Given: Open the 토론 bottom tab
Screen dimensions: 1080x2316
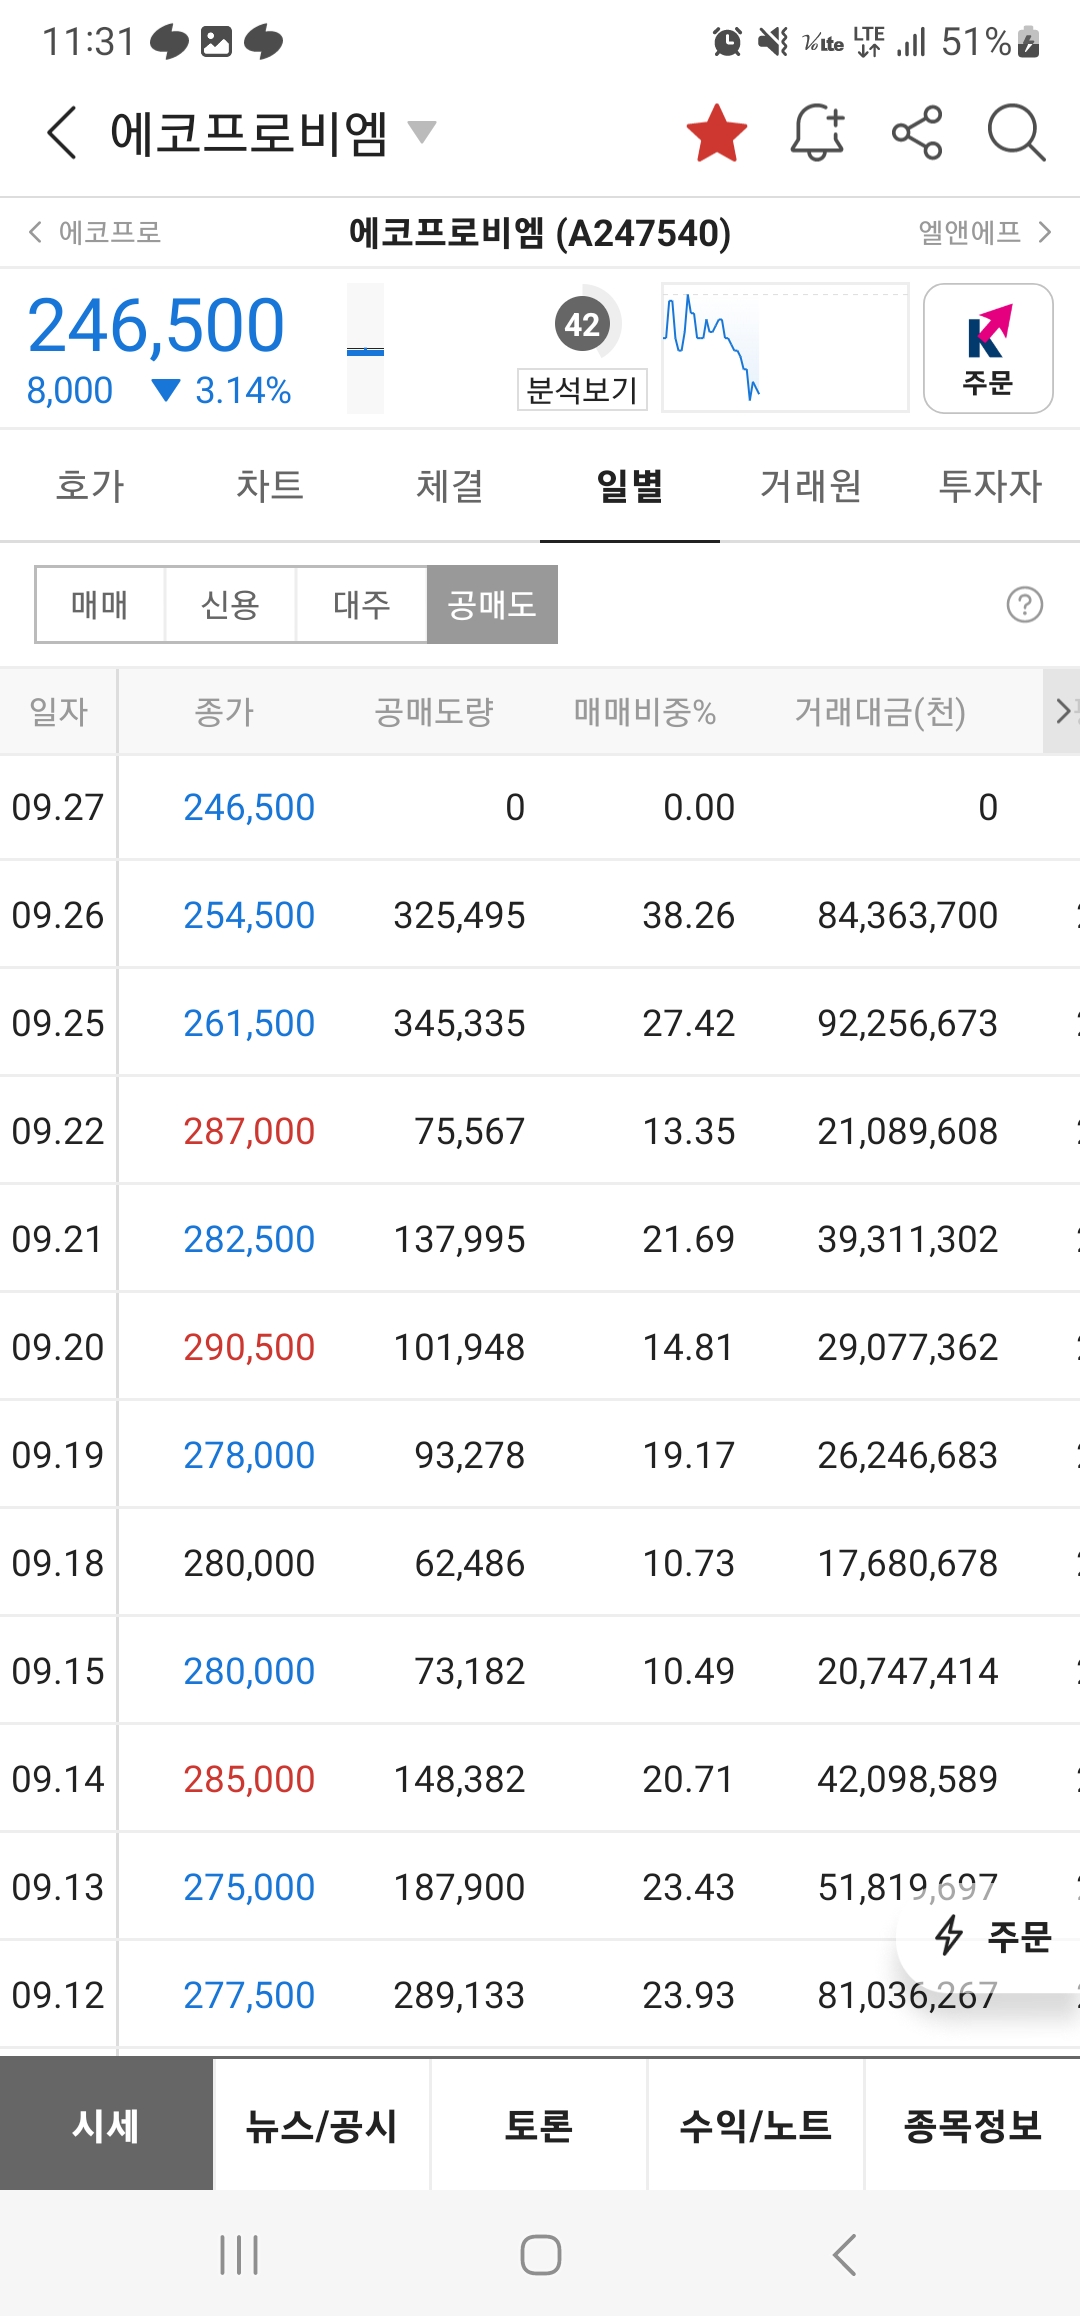Looking at the screenshot, I should click(539, 2125).
